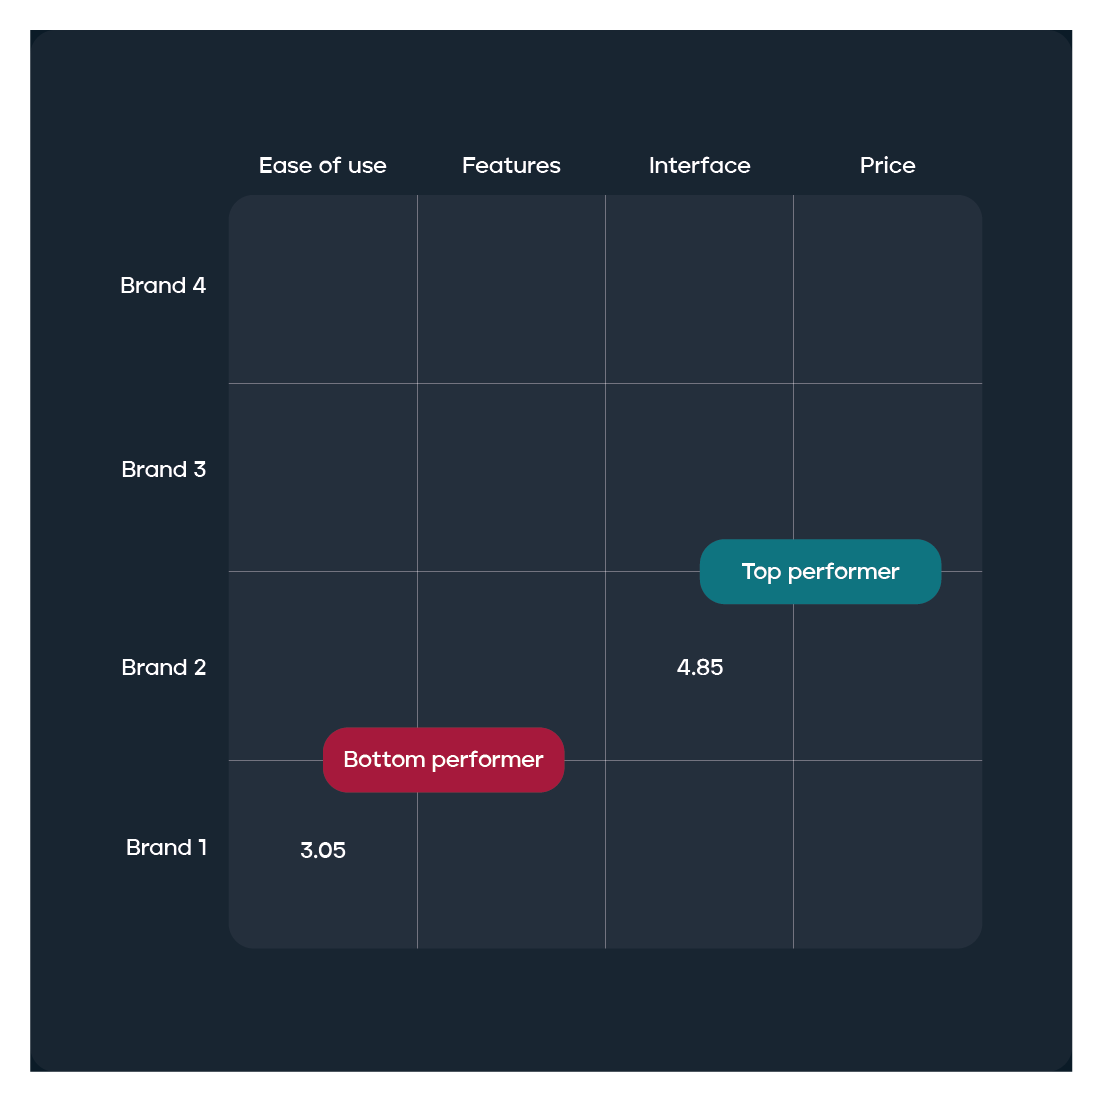The height and width of the screenshot is (1102, 1102).
Task: Click the Brand 2 row label
Action: (x=164, y=668)
